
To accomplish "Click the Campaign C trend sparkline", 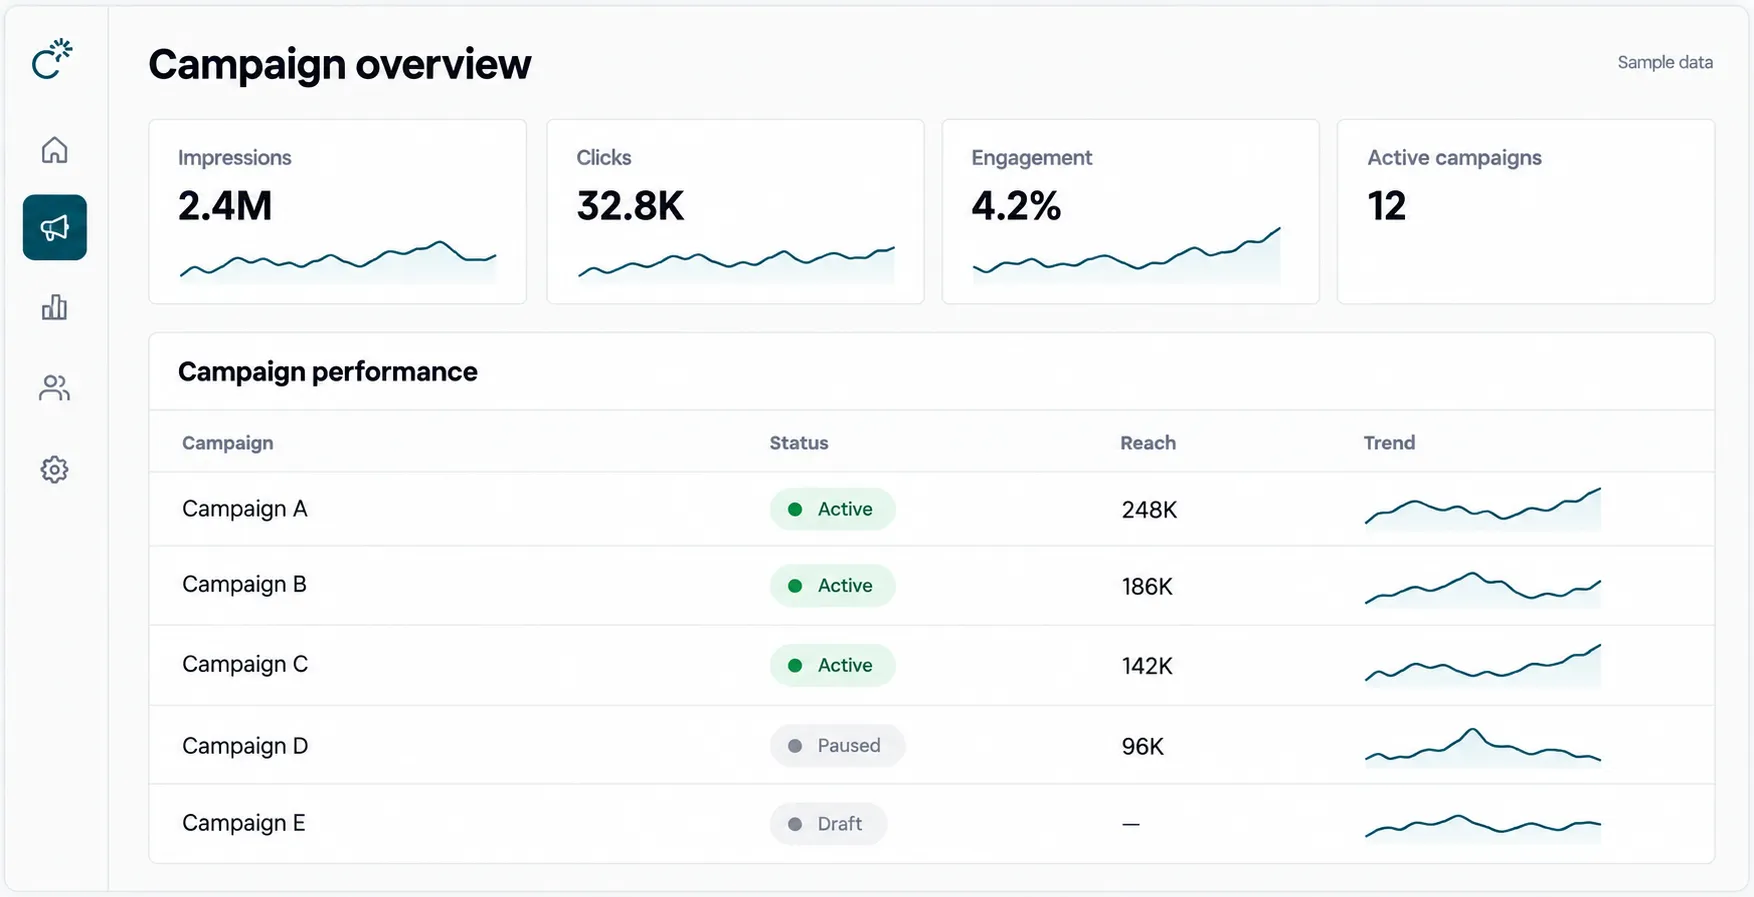I will pos(1483,665).
